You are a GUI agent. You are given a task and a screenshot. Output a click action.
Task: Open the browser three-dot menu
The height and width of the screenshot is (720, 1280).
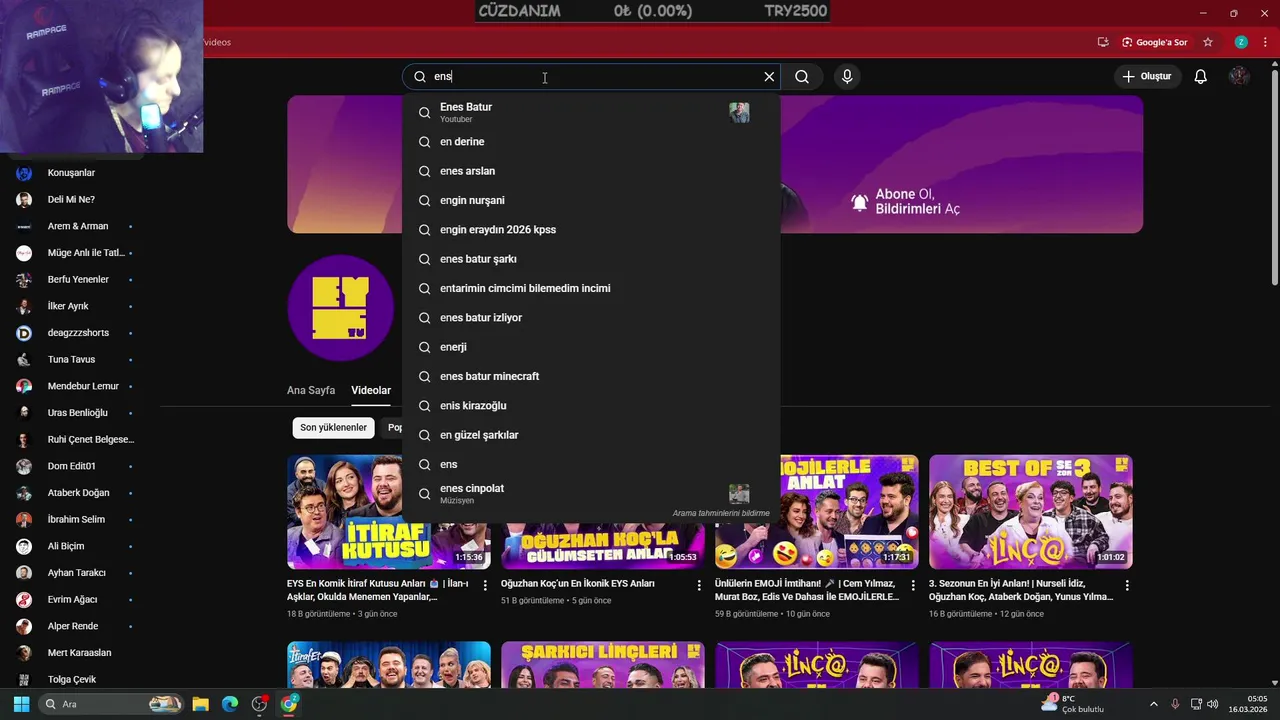tap(1265, 42)
